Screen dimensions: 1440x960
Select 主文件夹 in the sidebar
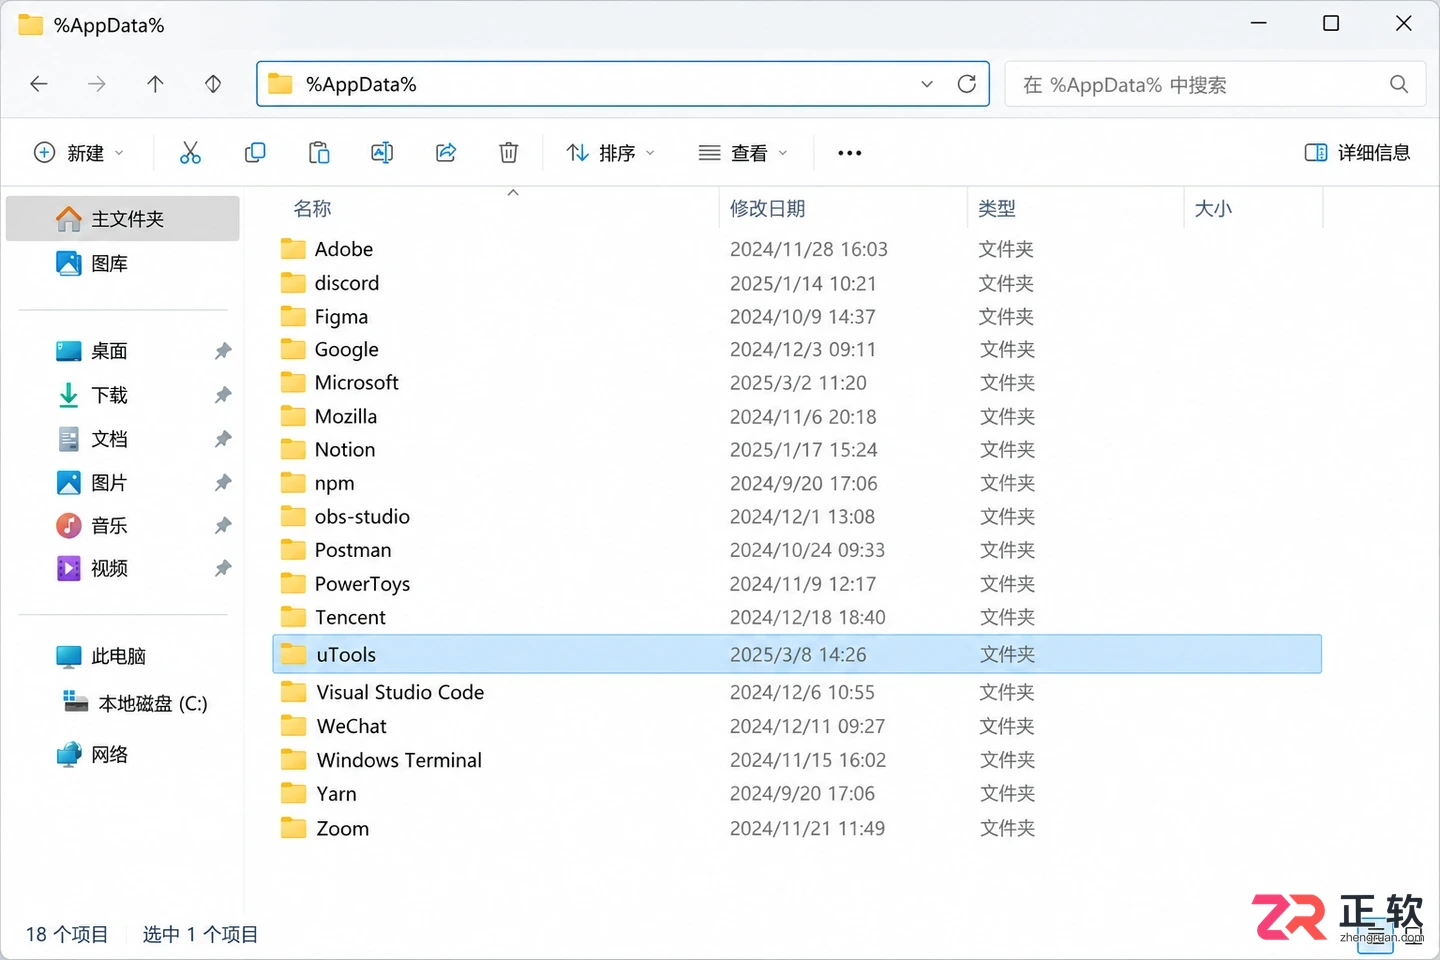123,219
